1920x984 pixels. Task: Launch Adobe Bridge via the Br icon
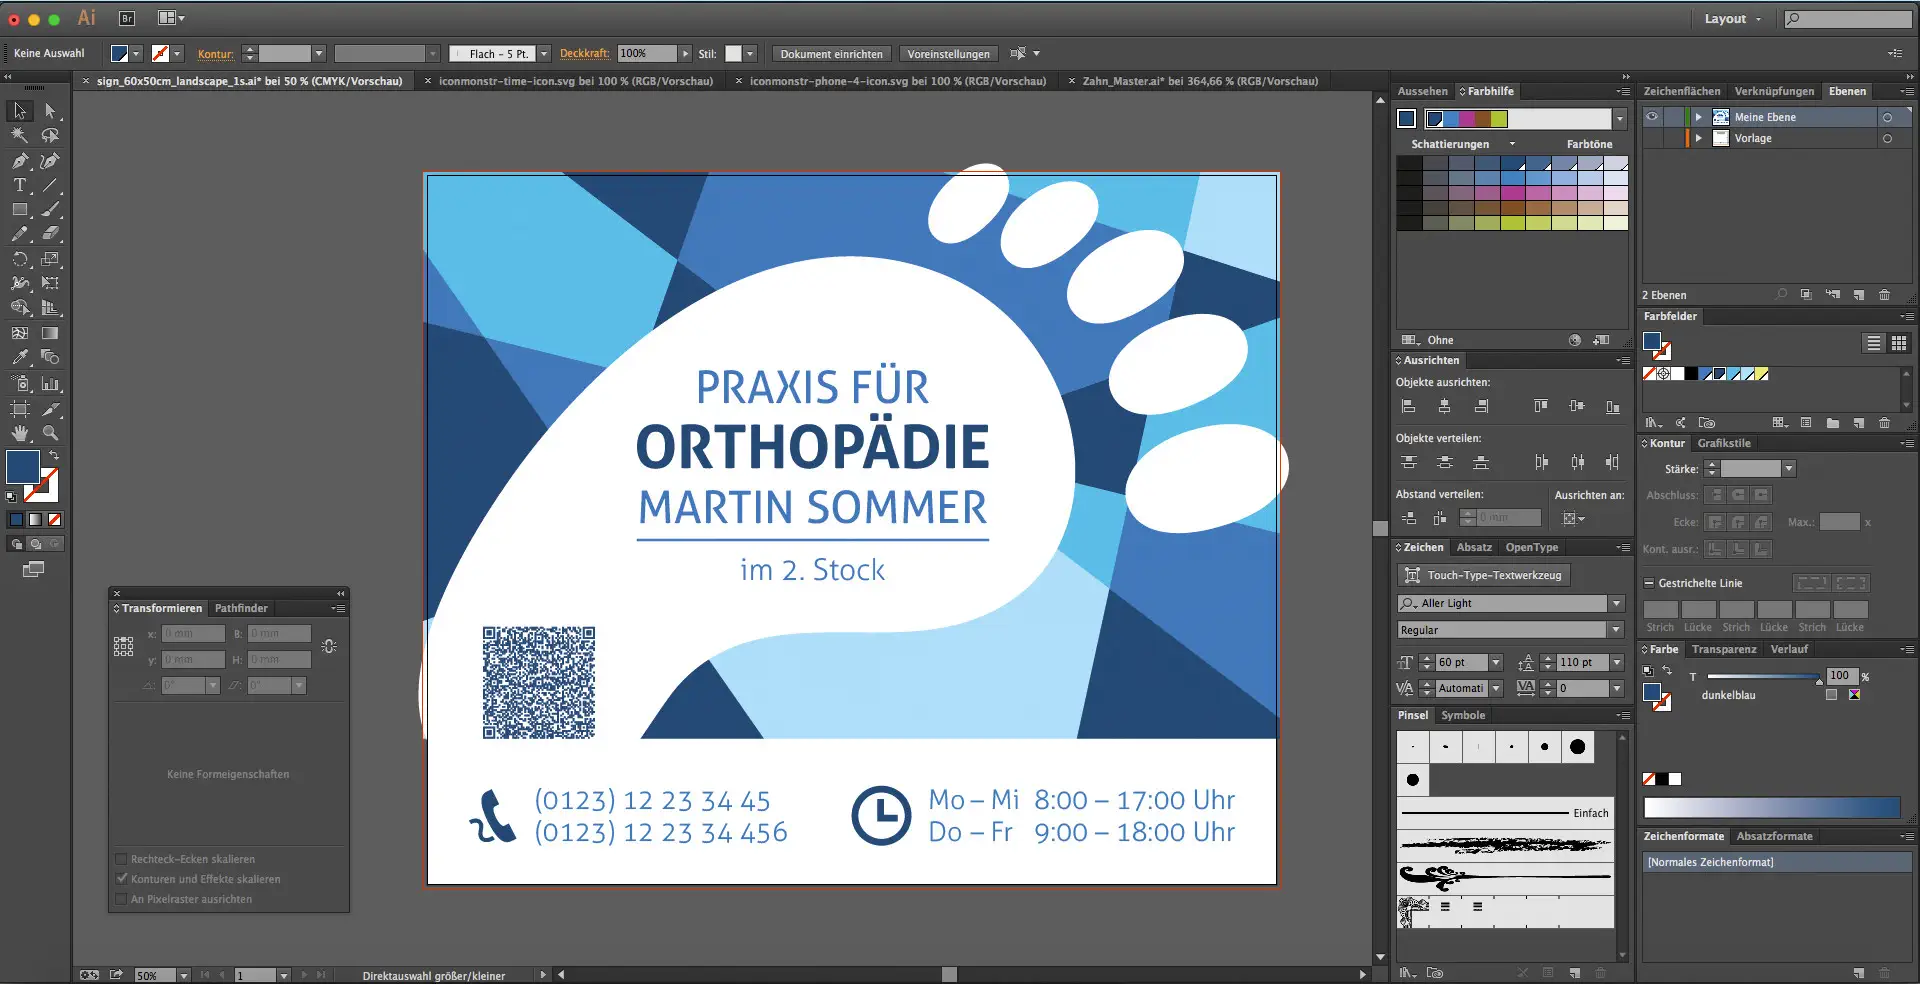[127, 17]
